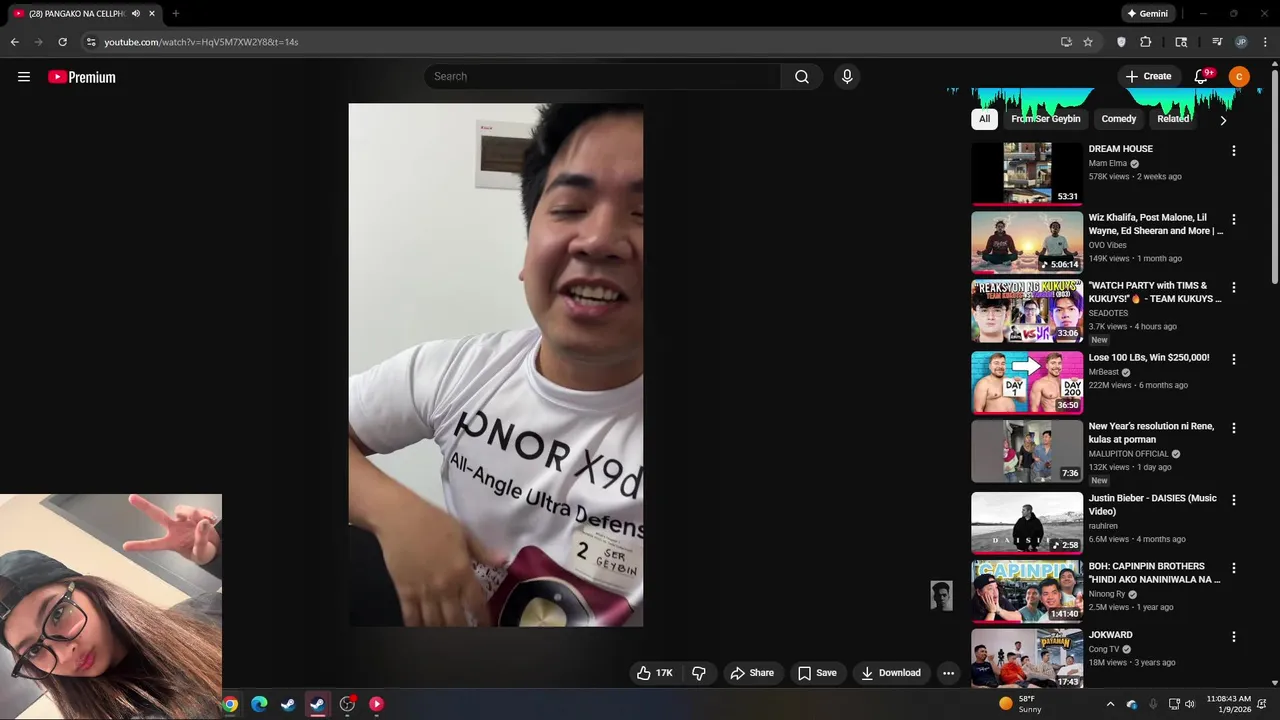
Task: Activate voice search microphone
Action: [847, 77]
